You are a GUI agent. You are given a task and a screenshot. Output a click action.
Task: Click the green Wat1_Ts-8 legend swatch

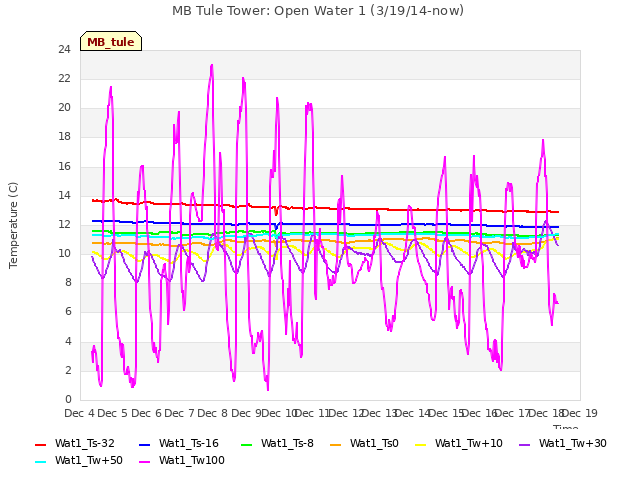tap(247, 444)
